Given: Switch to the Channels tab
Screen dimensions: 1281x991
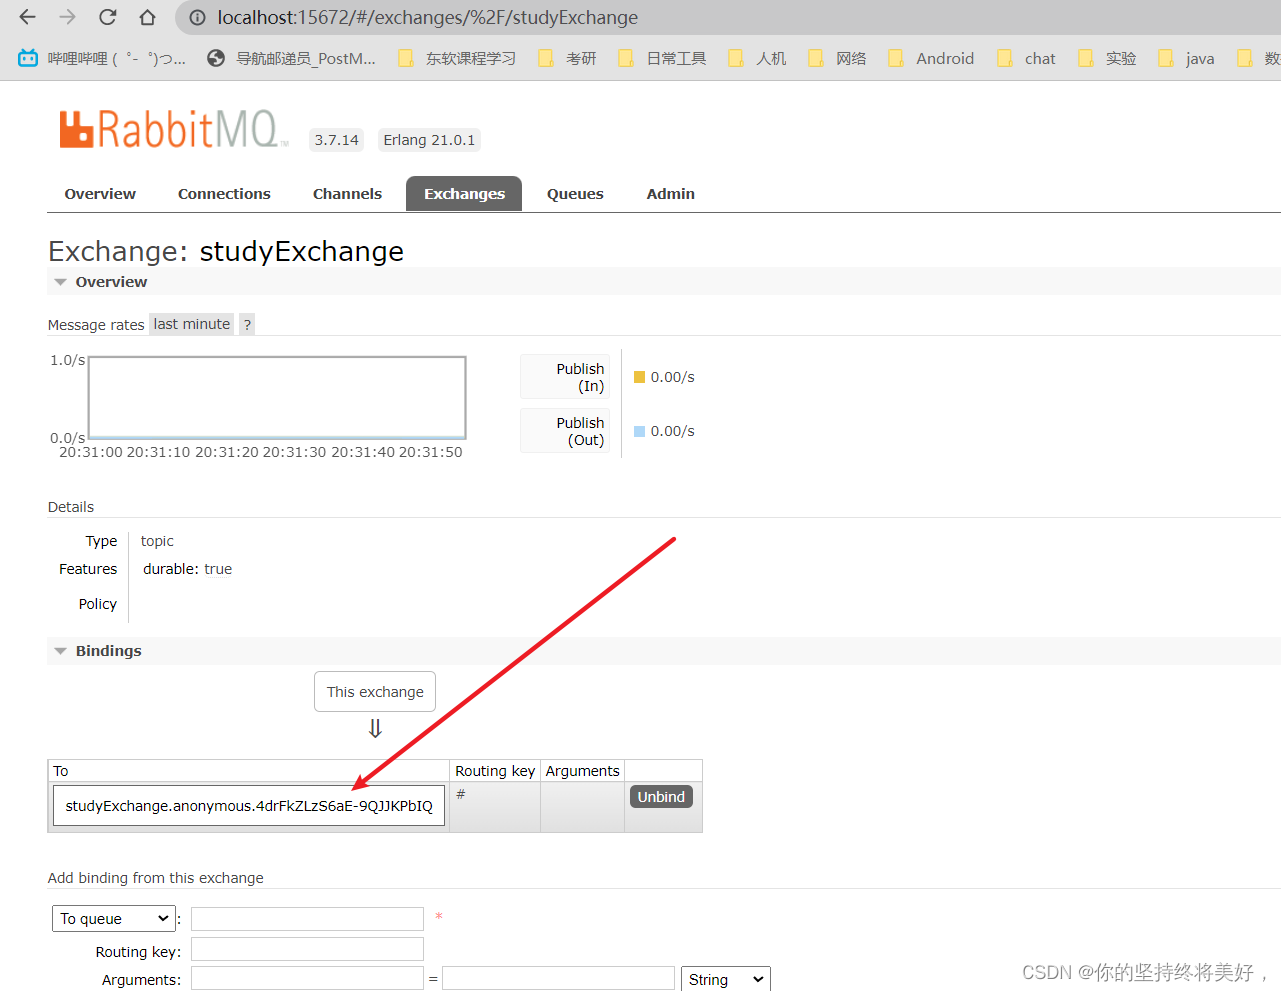Looking at the screenshot, I should pyautogui.click(x=347, y=194).
